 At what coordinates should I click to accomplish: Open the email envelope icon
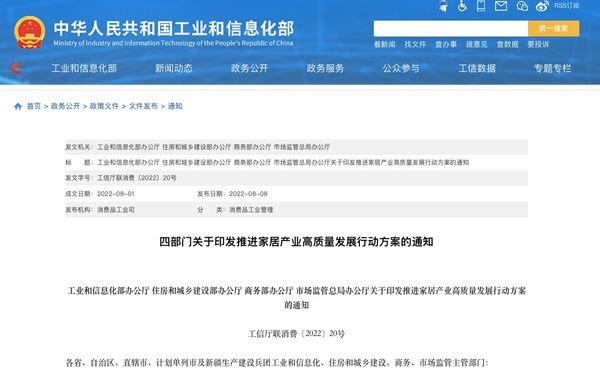[x=501, y=6]
